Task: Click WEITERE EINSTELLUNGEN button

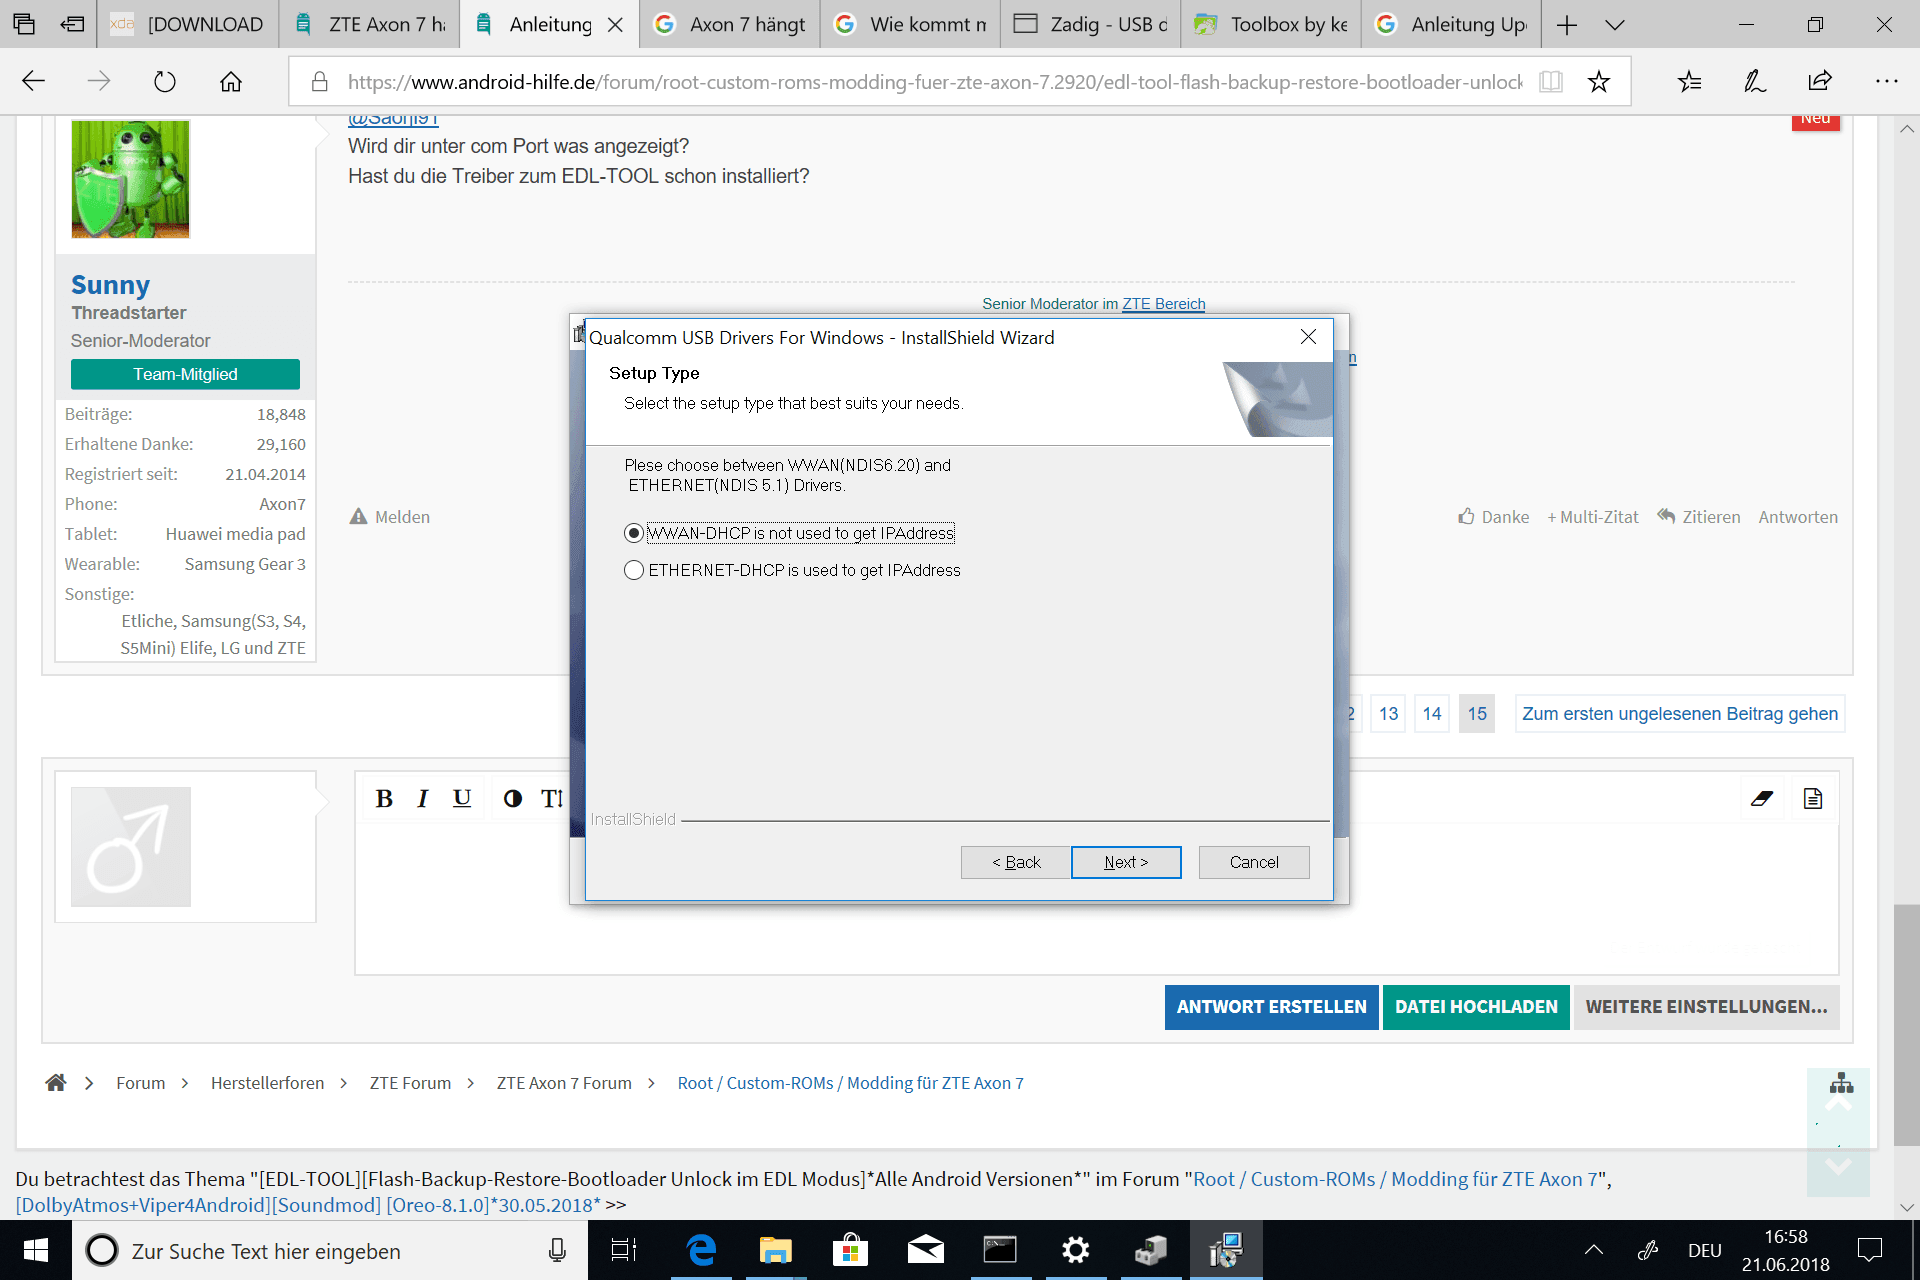Action: pyautogui.click(x=1706, y=1007)
